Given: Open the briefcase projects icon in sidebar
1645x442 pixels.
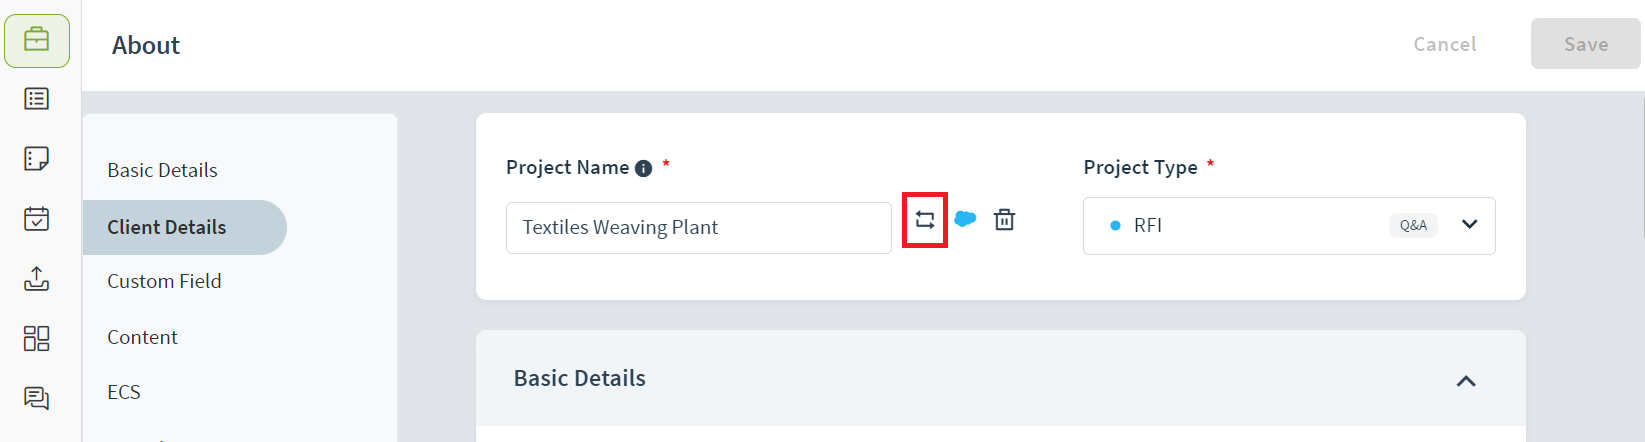Looking at the screenshot, I should pyautogui.click(x=37, y=40).
